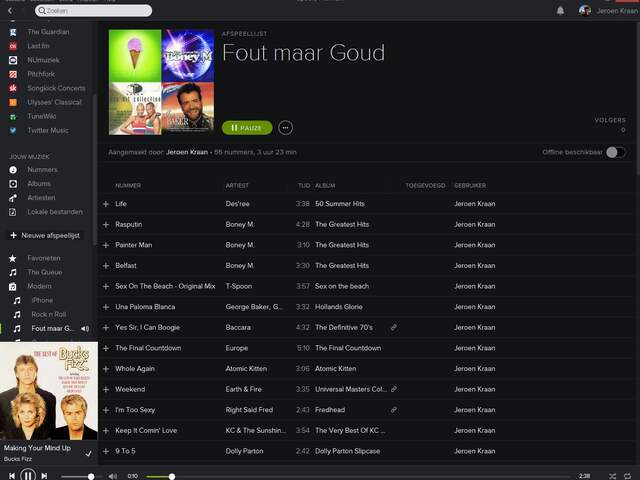The height and width of the screenshot is (480, 640).
Task: Sort by the Album column header
Action: tap(325, 185)
